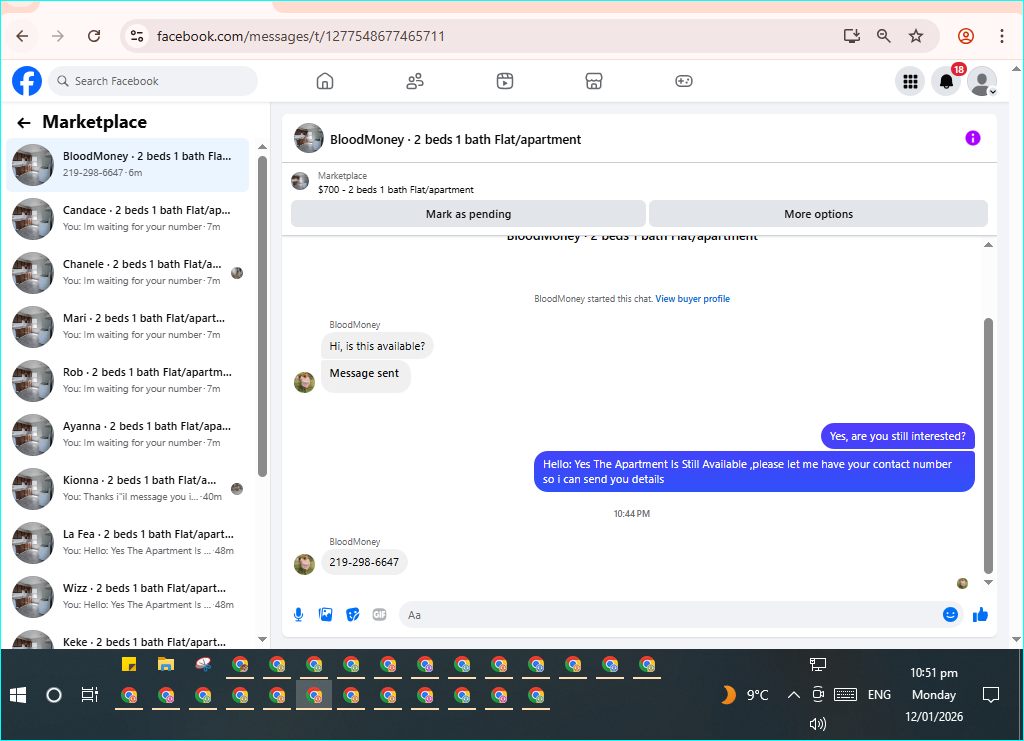Viewport: 1024px width, 741px height.
Task: Click the ENG language indicator
Action: coord(879,695)
